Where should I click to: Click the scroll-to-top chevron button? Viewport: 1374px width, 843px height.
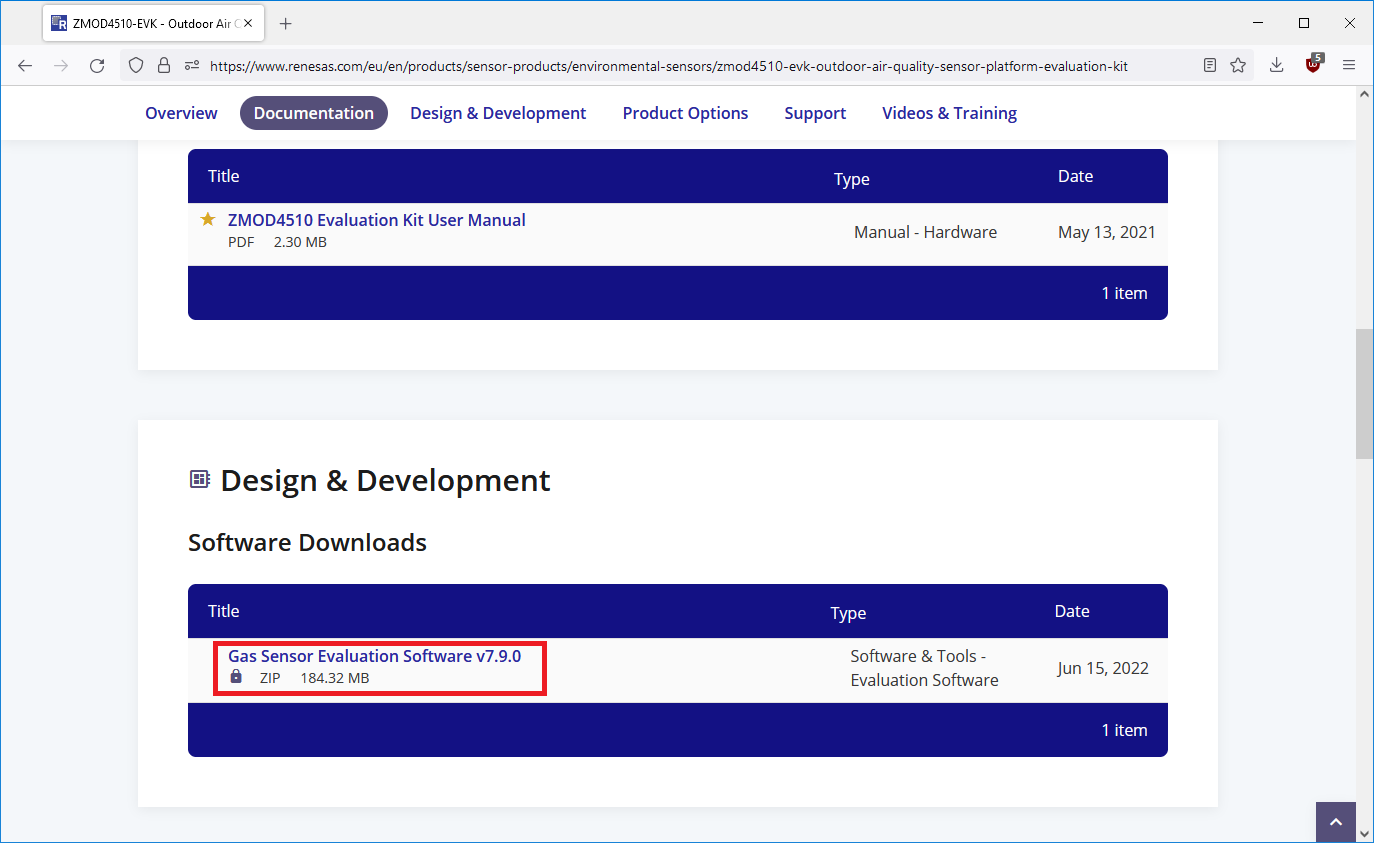(x=1336, y=822)
